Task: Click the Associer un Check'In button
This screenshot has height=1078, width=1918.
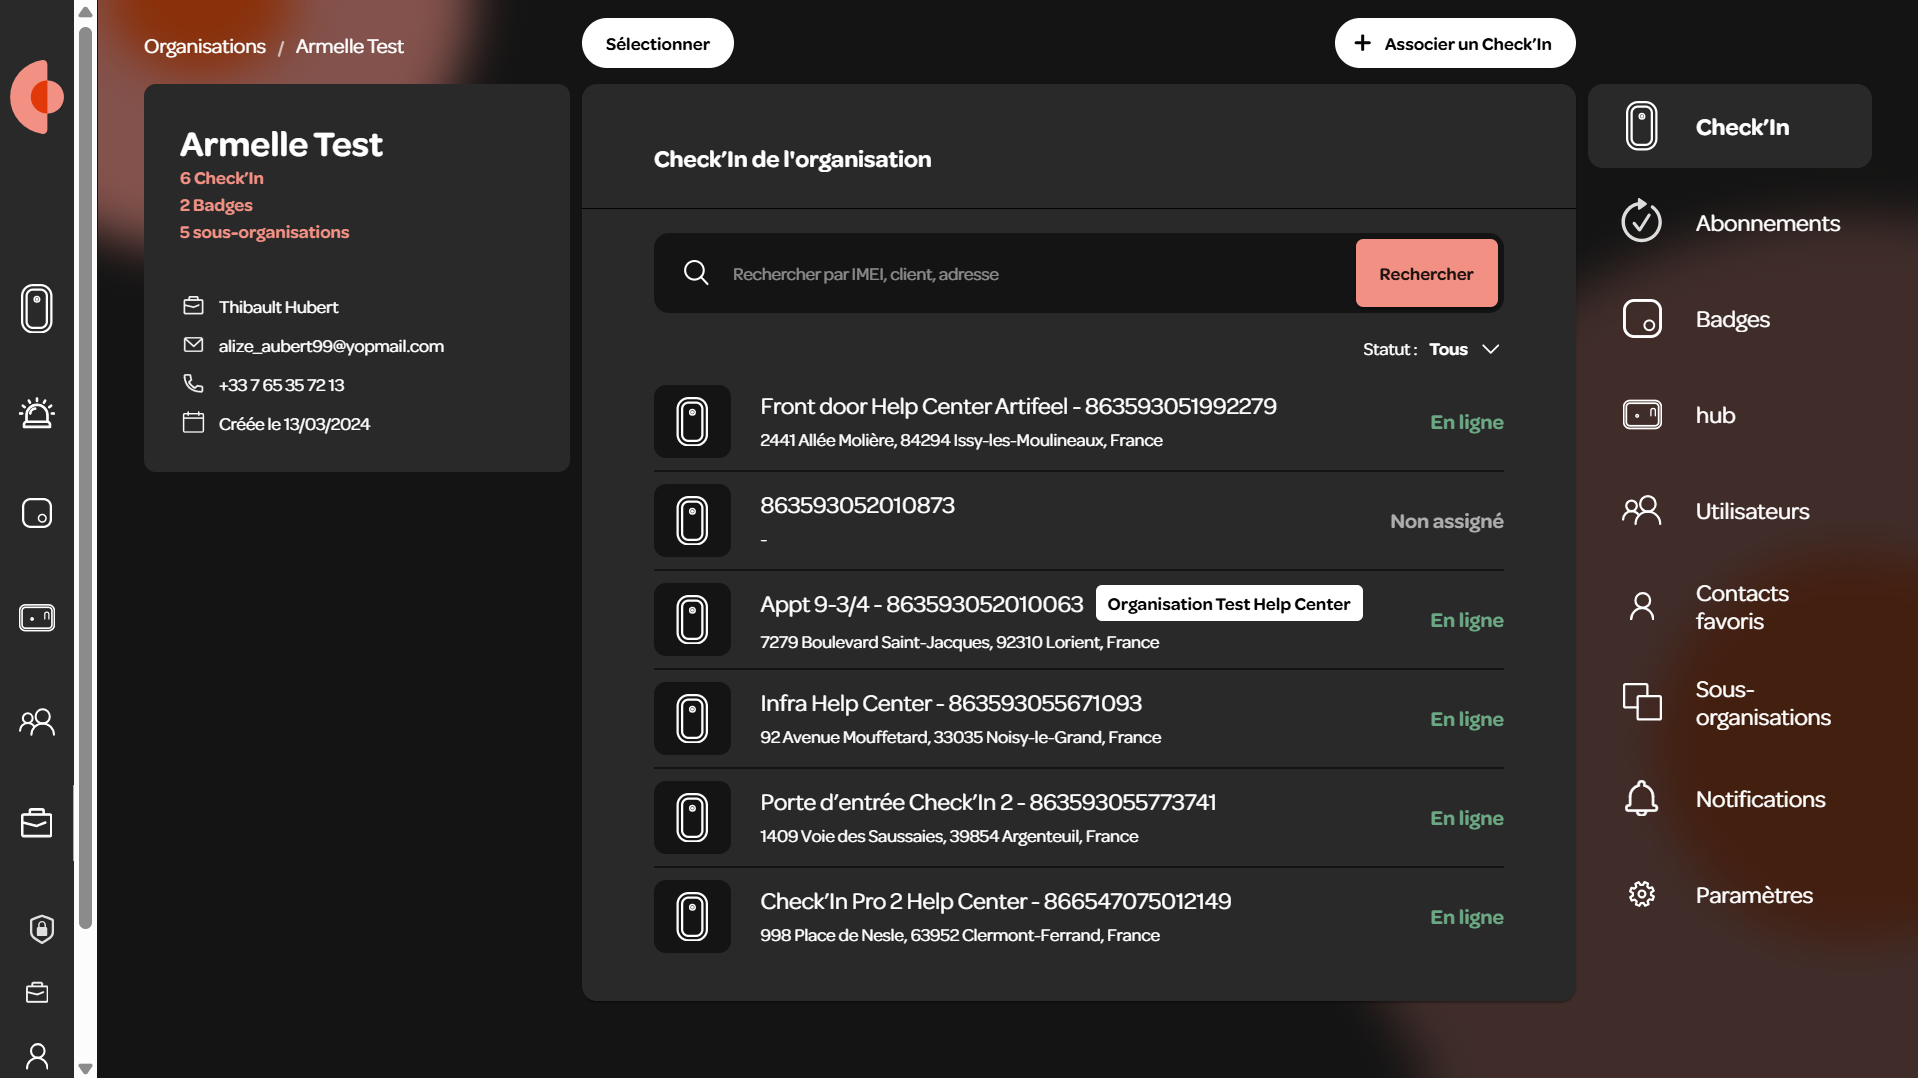Action: (x=1455, y=43)
